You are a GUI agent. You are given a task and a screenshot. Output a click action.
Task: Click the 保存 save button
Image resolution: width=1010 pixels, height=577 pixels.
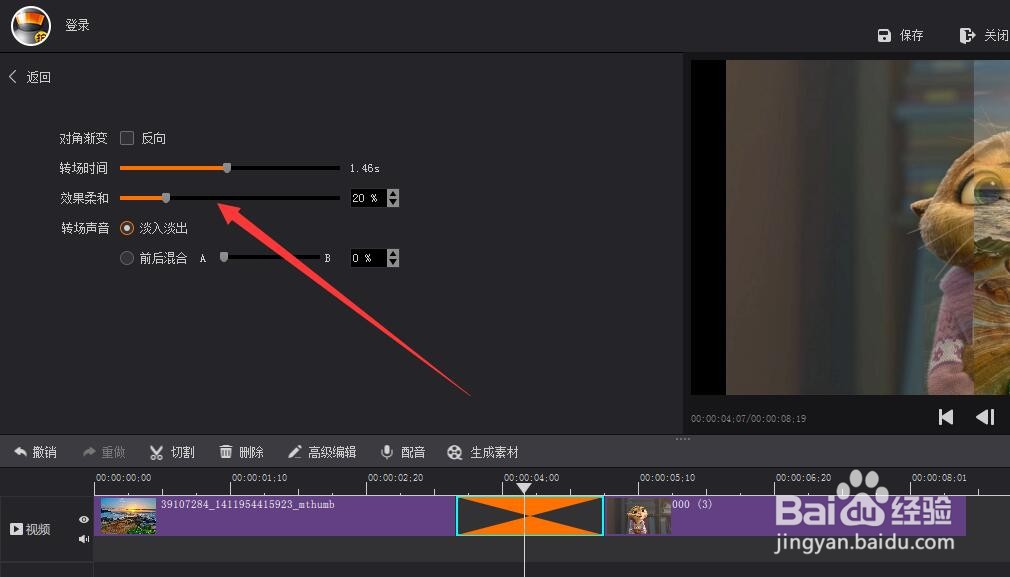coord(900,35)
